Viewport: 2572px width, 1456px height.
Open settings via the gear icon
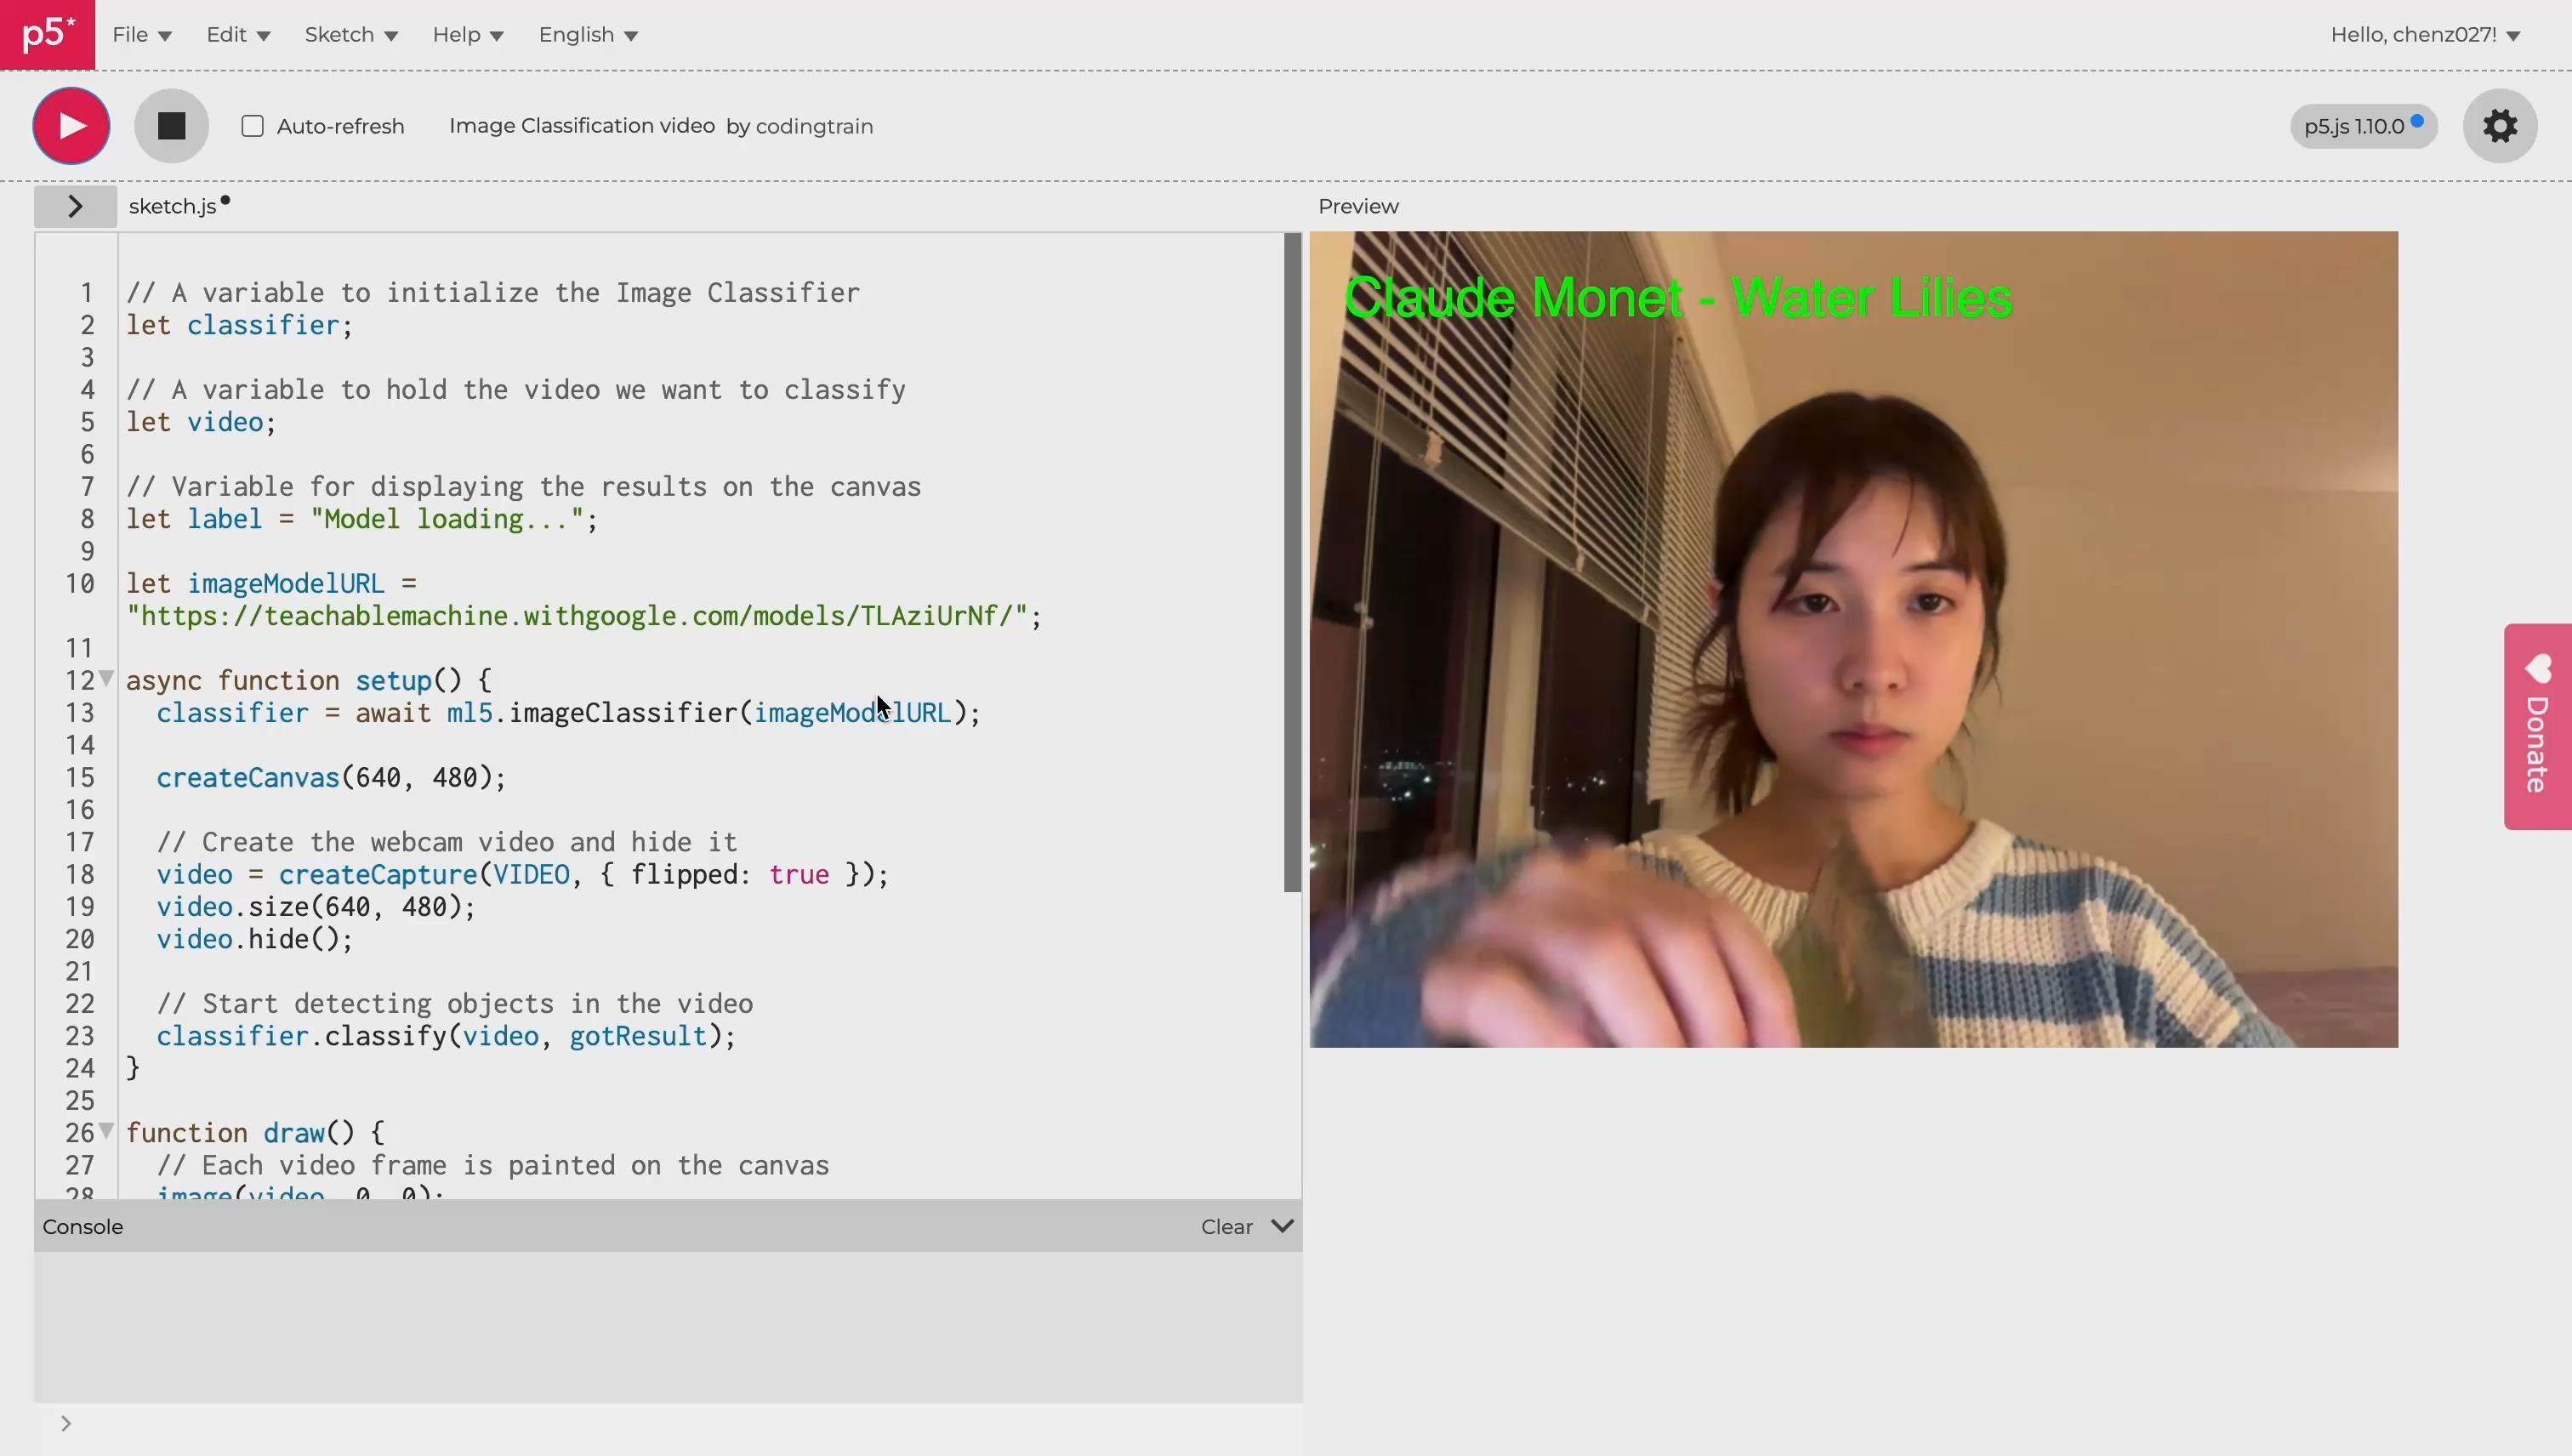point(2499,126)
